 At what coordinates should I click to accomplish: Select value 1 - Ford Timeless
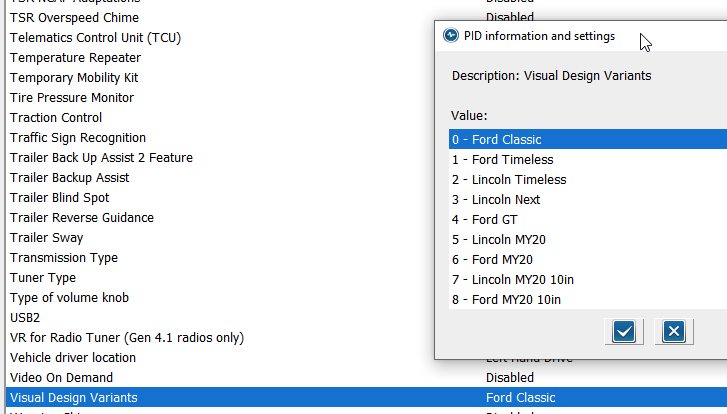[x=588, y=159]
